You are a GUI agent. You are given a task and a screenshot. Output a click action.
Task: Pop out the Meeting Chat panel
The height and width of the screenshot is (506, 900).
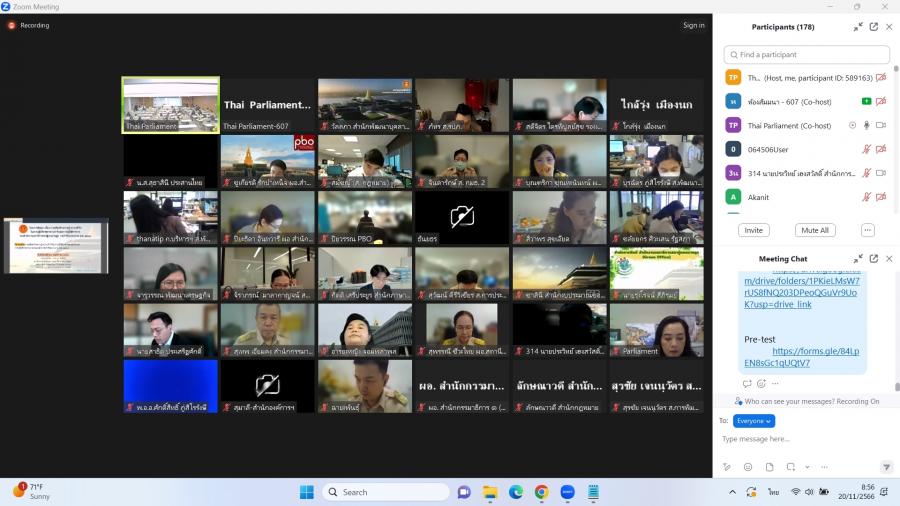pos(873,259)
